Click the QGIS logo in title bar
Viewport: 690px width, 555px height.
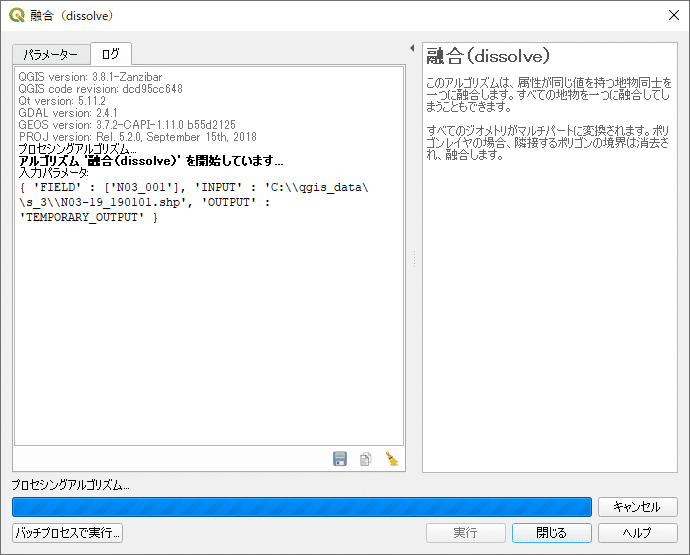tap(17, 15)
